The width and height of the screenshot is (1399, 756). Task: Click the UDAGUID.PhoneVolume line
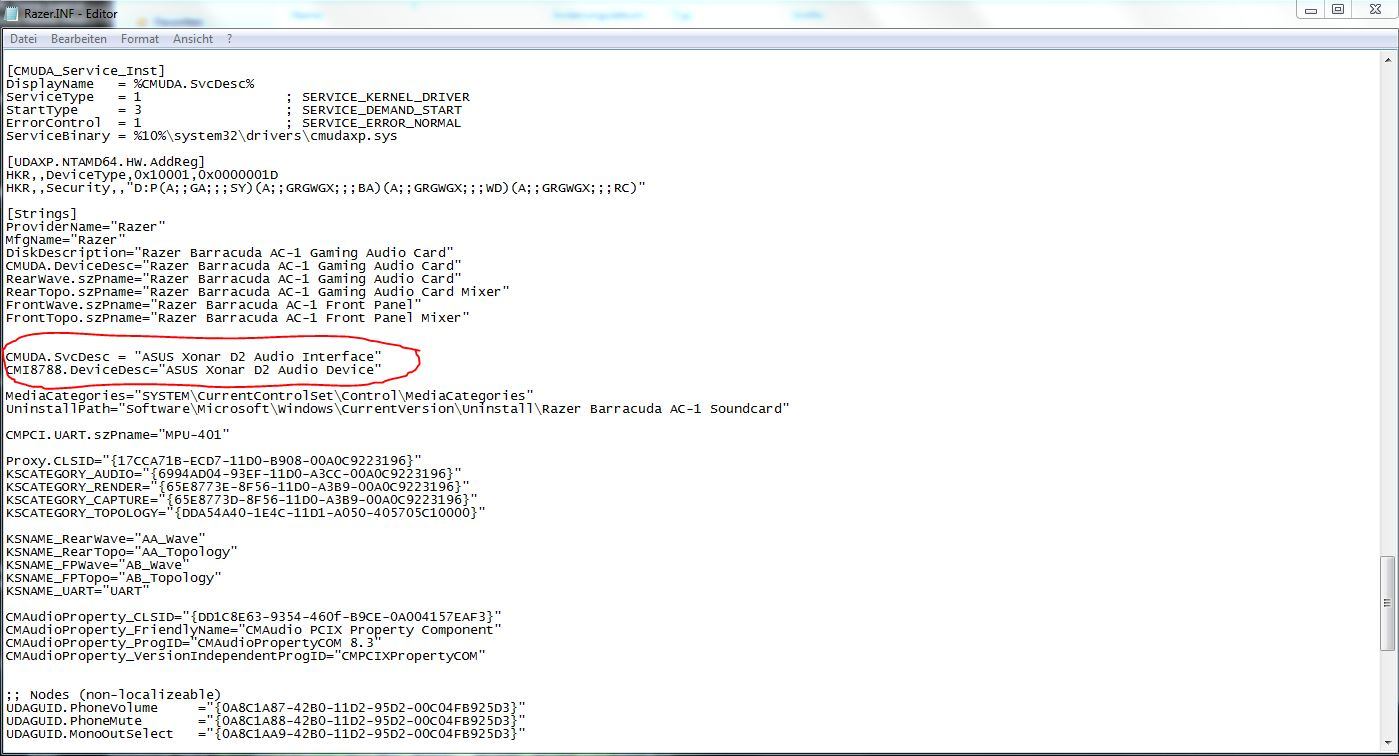(x=265, y=708)
